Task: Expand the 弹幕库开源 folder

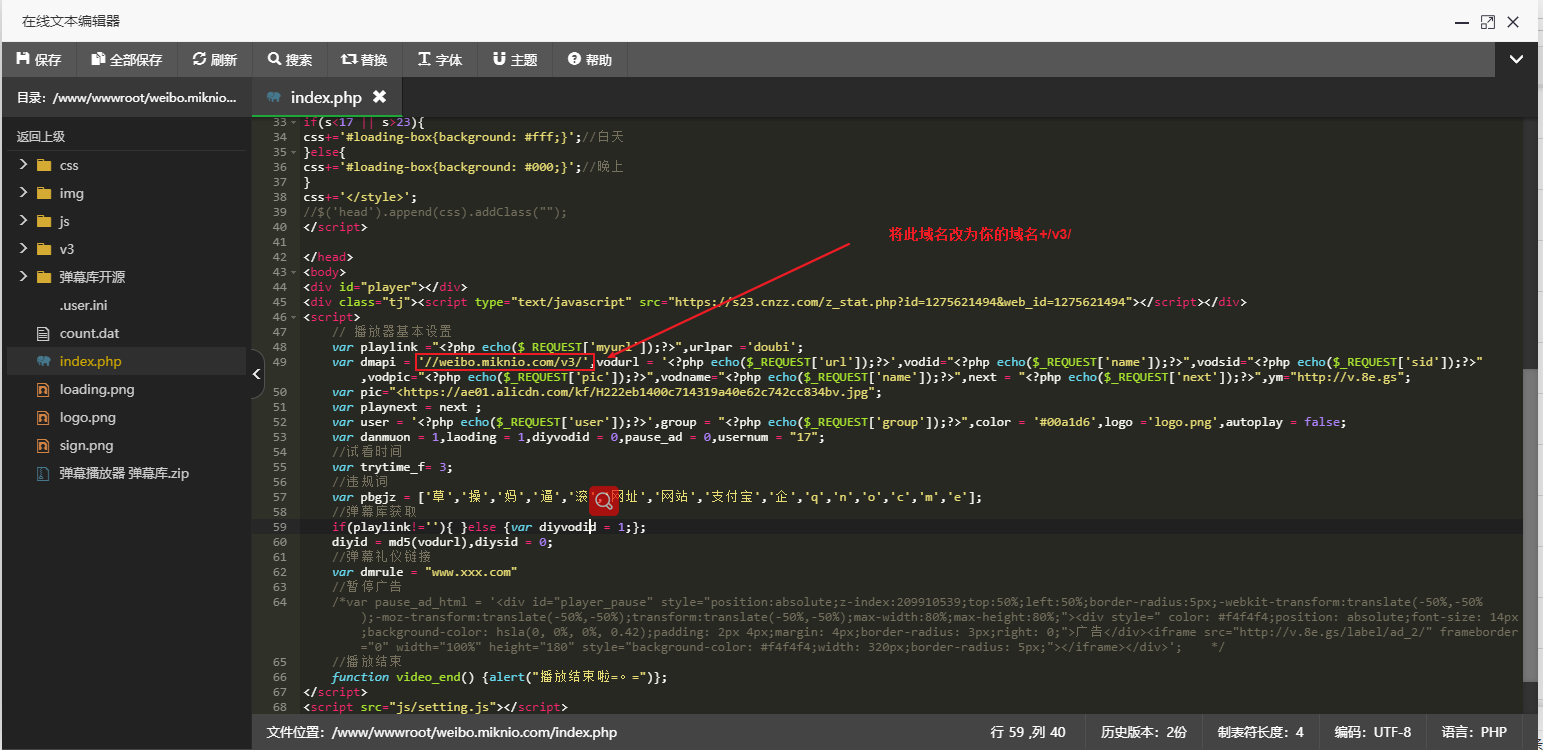Action: [23, 277]
